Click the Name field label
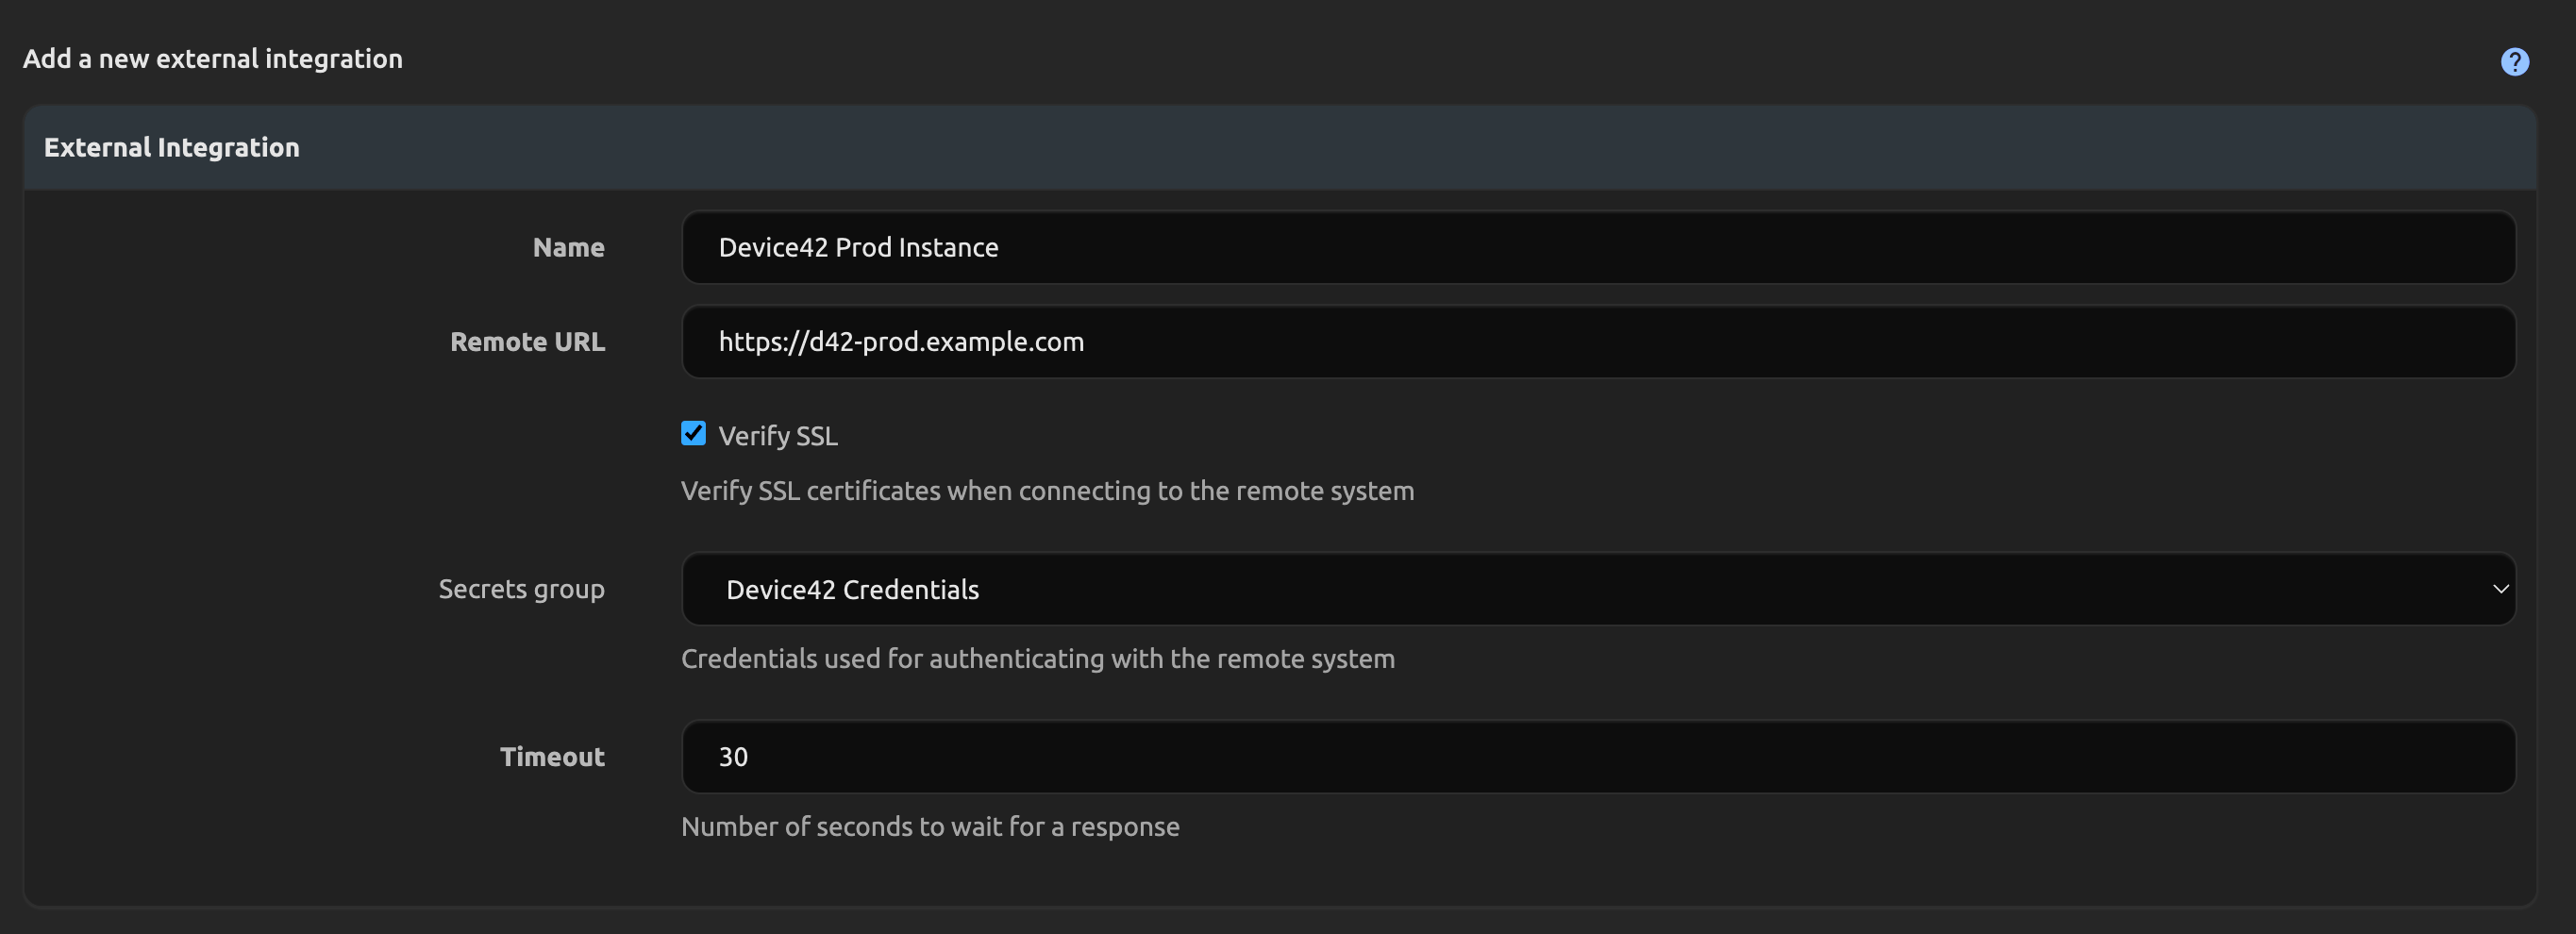 (568, 247)
